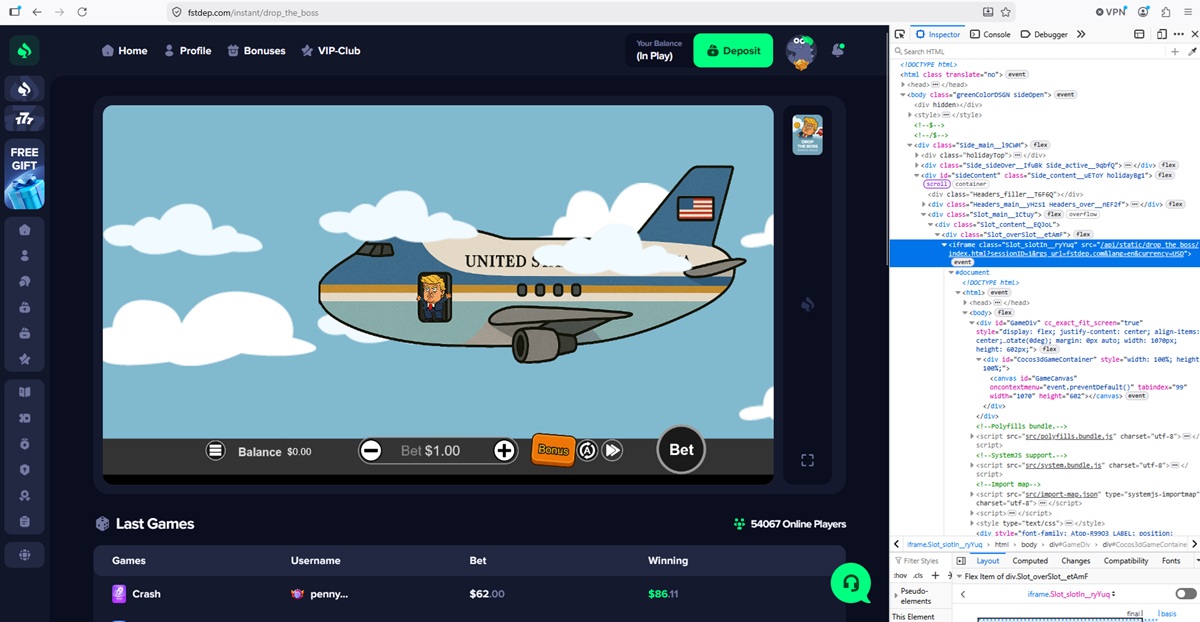Image resolution: width=1200 pixels, height=622 pixels.
Task: Click the notification bell icon
Action: coord(838,49)
